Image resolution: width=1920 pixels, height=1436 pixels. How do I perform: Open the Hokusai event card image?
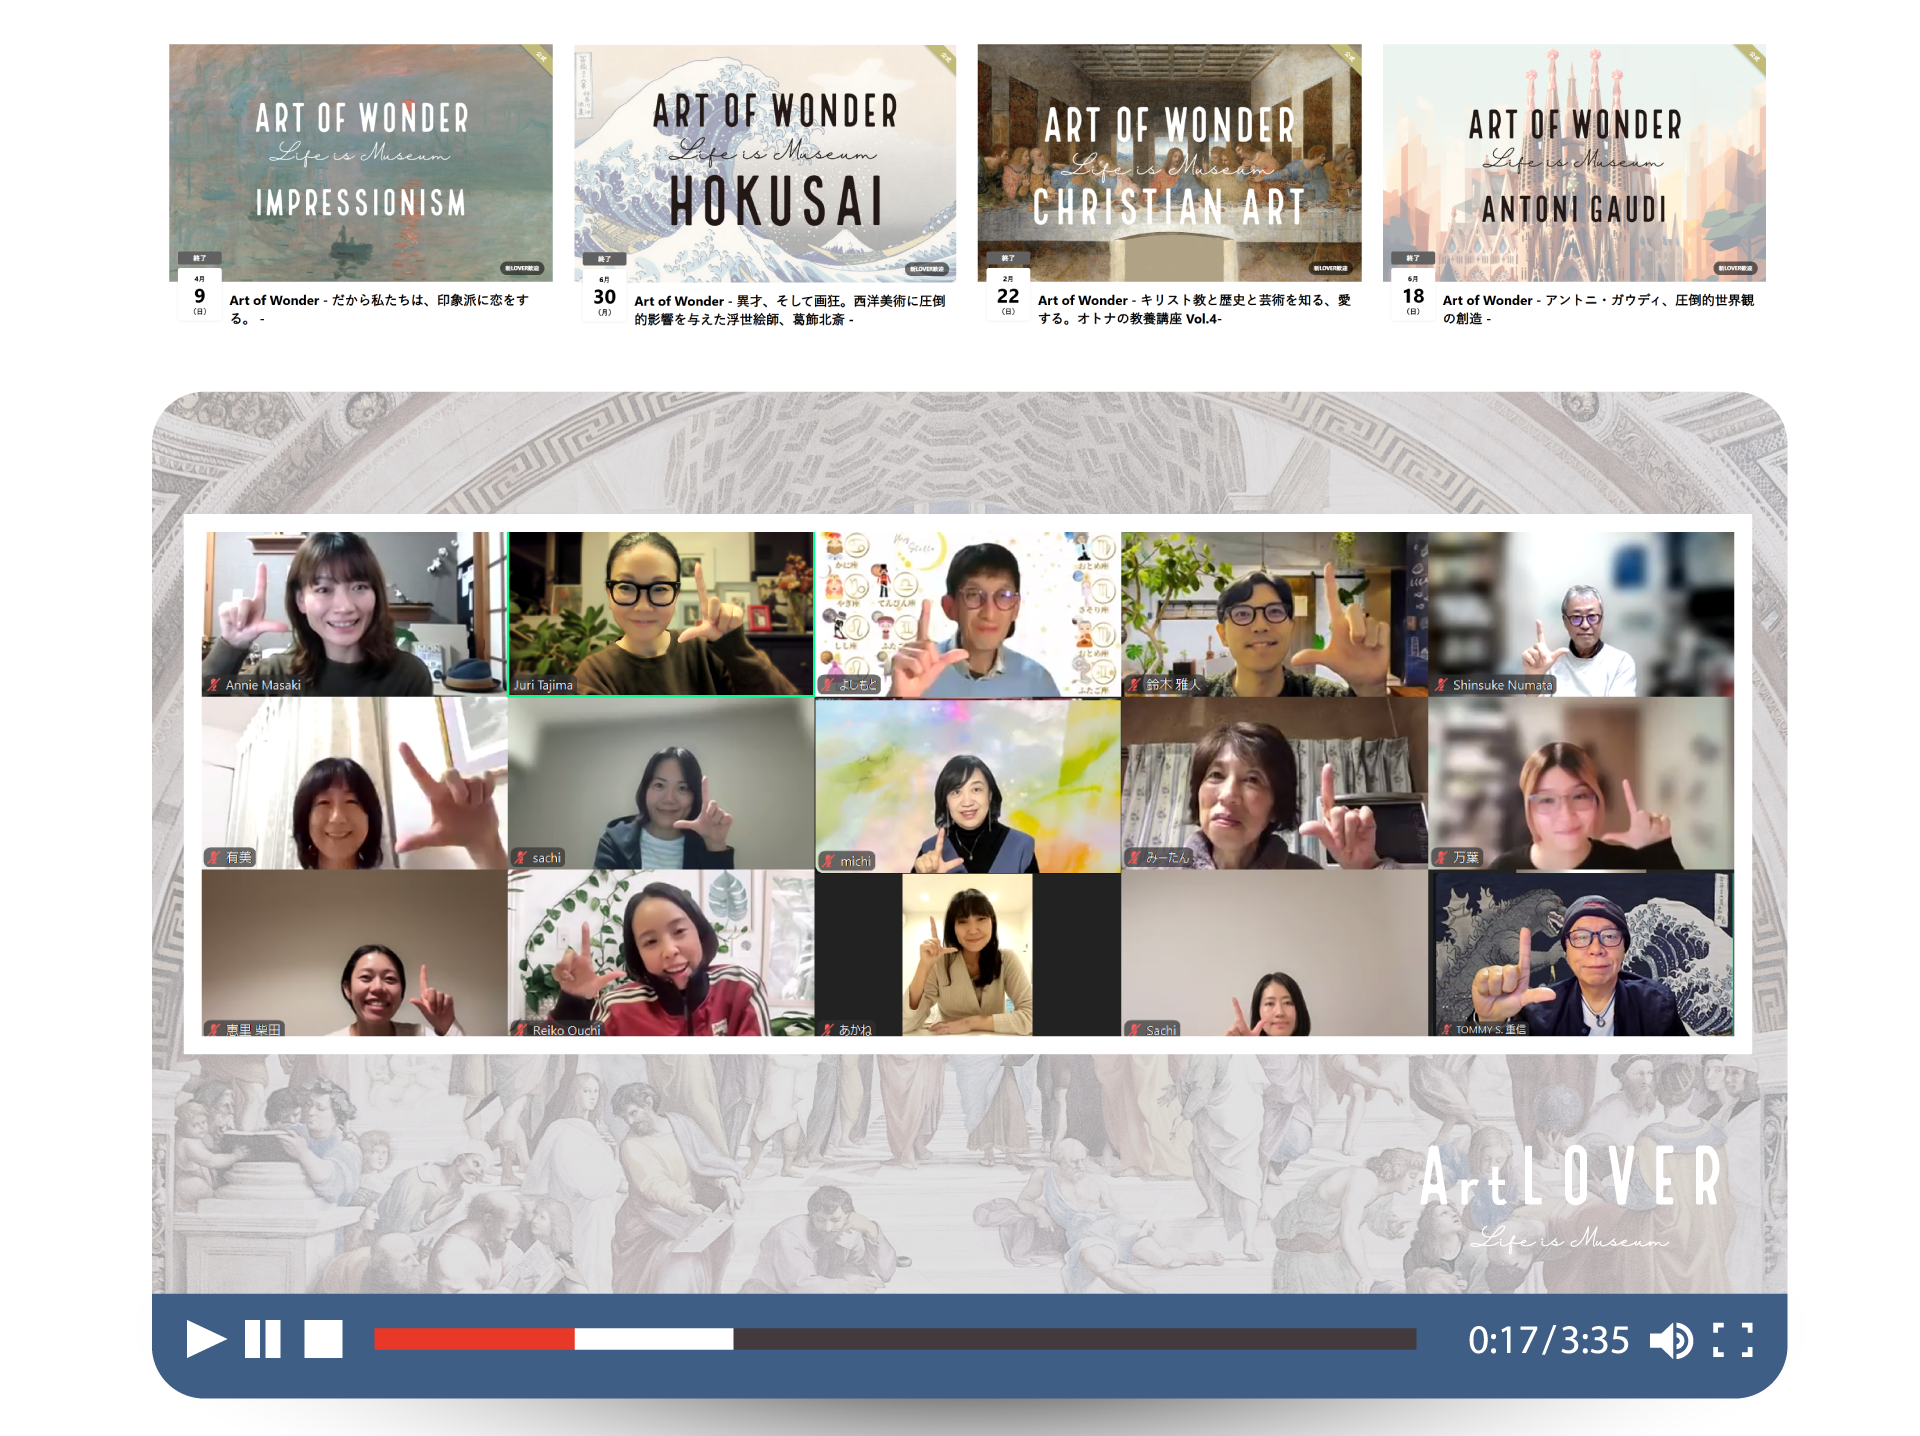coord(765,162)
